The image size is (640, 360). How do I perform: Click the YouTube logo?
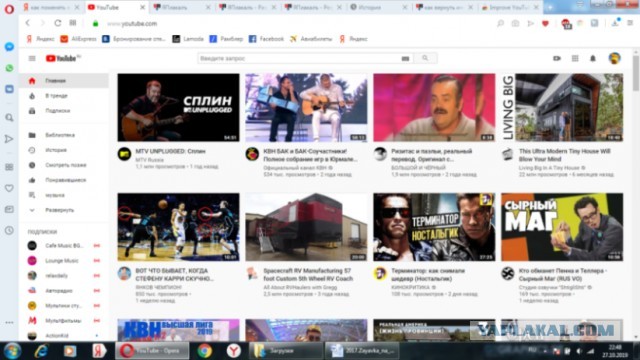click(x=62, y=58)
